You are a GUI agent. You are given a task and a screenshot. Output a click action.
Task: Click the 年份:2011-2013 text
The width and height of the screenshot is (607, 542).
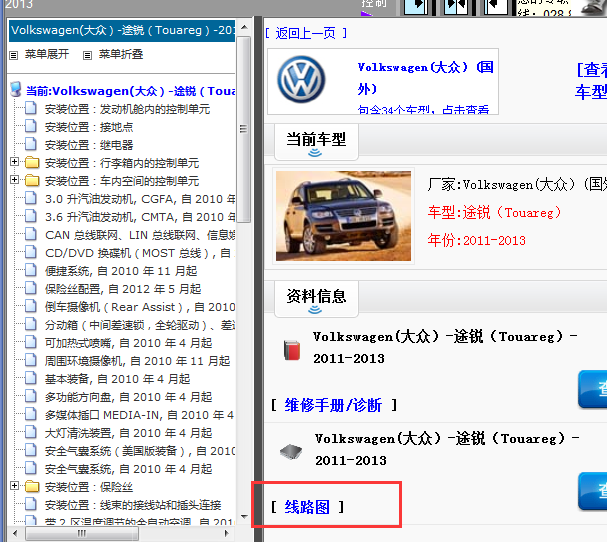[477, 240]
